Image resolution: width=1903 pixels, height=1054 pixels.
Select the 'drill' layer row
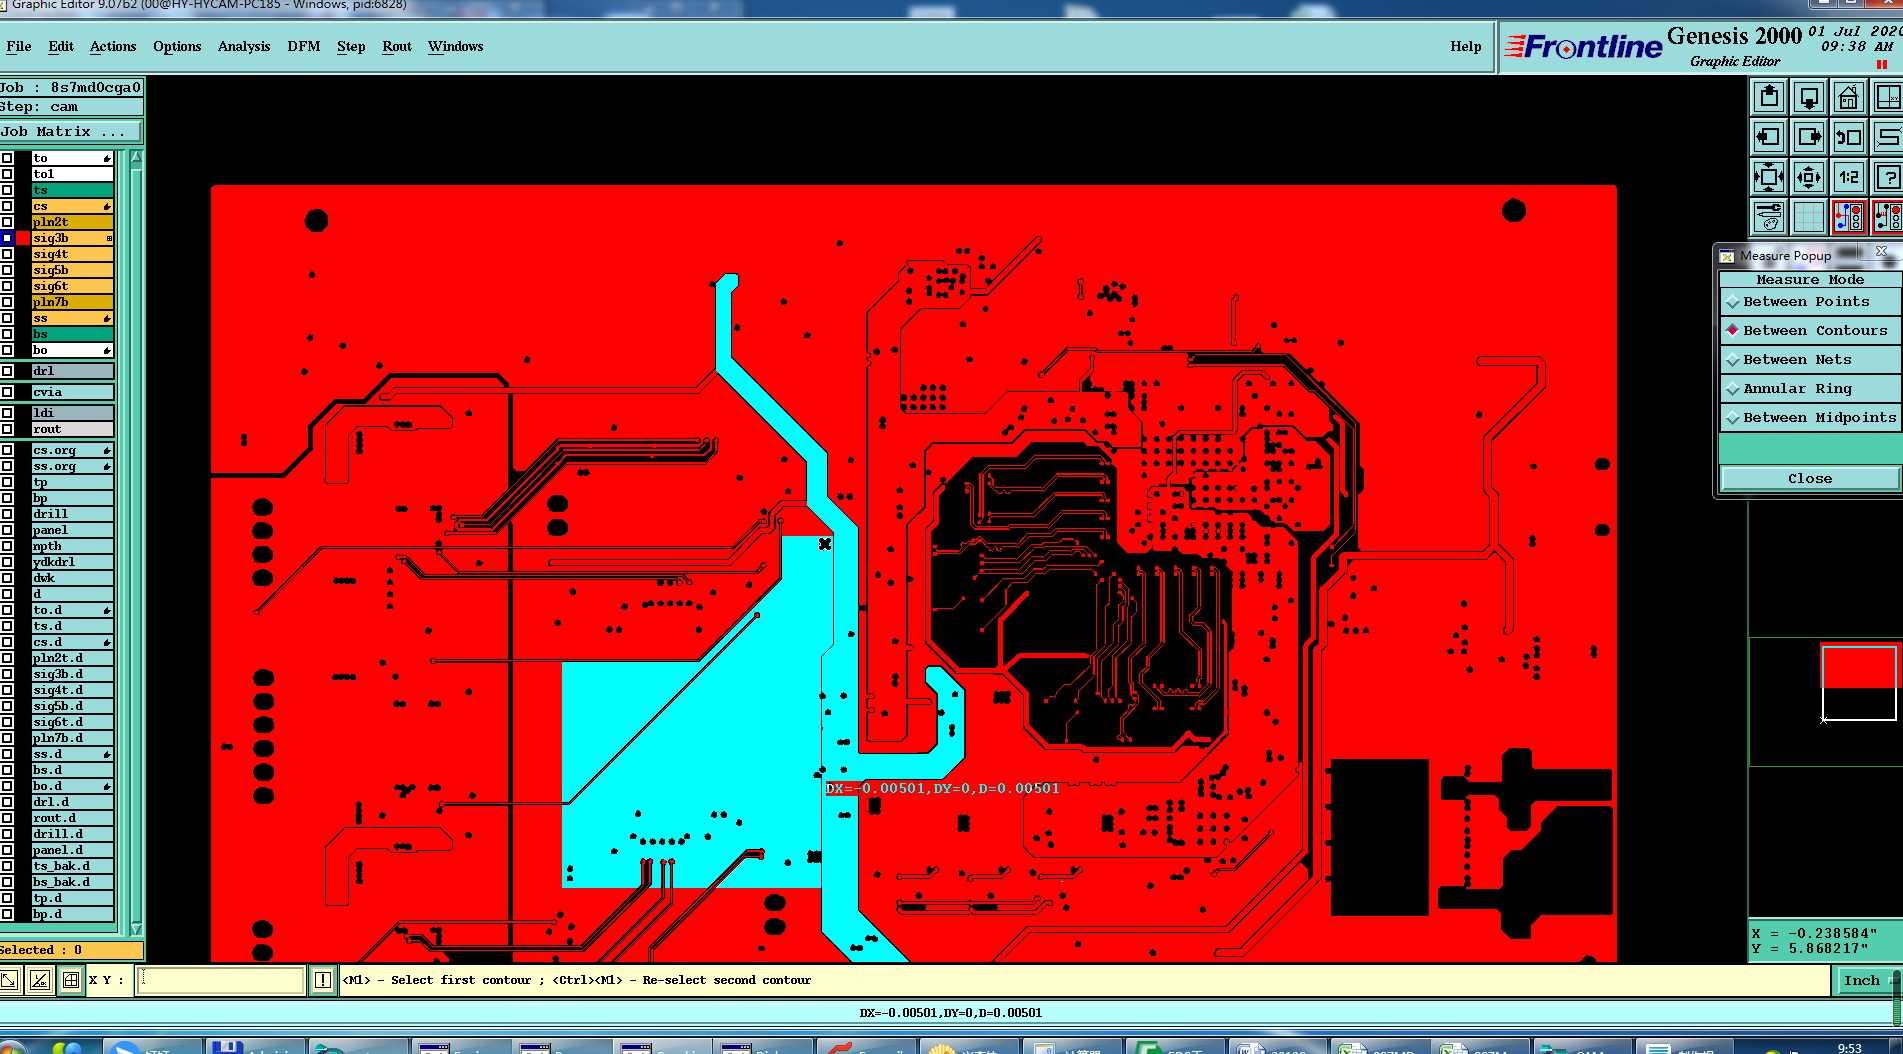72,514
